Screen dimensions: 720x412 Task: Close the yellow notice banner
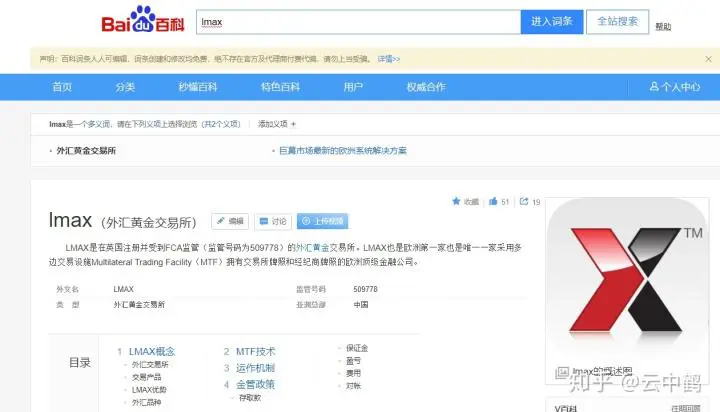[709, 59]
